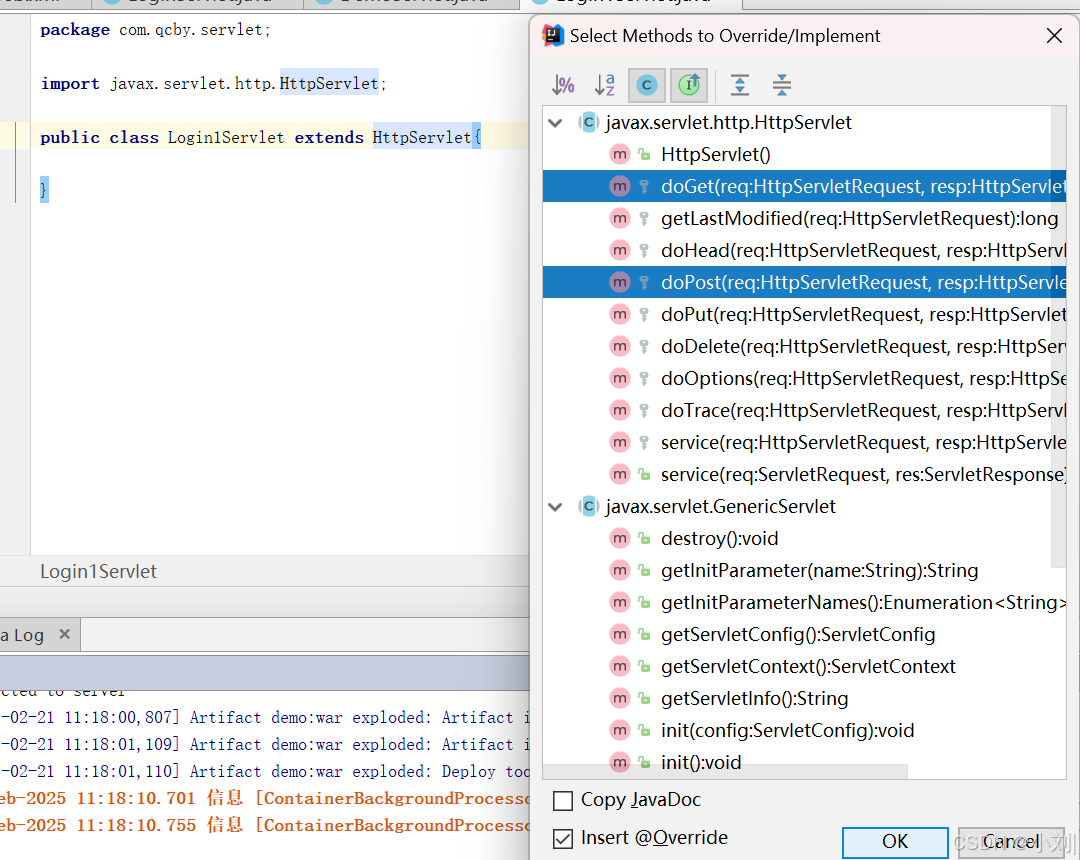Screen dimensions: 1080x860
Task: Click log line with 11:18:10.755
Action: tap(264, 825)
